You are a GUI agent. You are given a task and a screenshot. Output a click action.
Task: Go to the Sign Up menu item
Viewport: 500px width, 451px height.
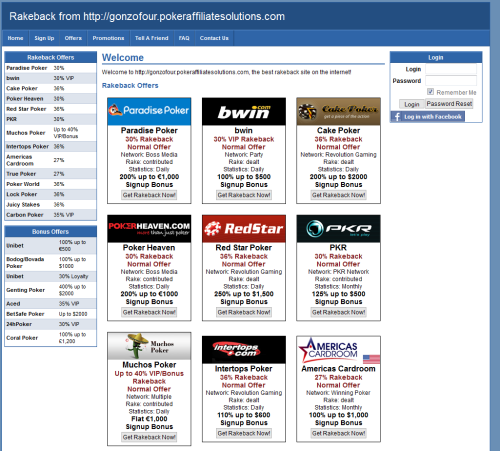point(44,38)
